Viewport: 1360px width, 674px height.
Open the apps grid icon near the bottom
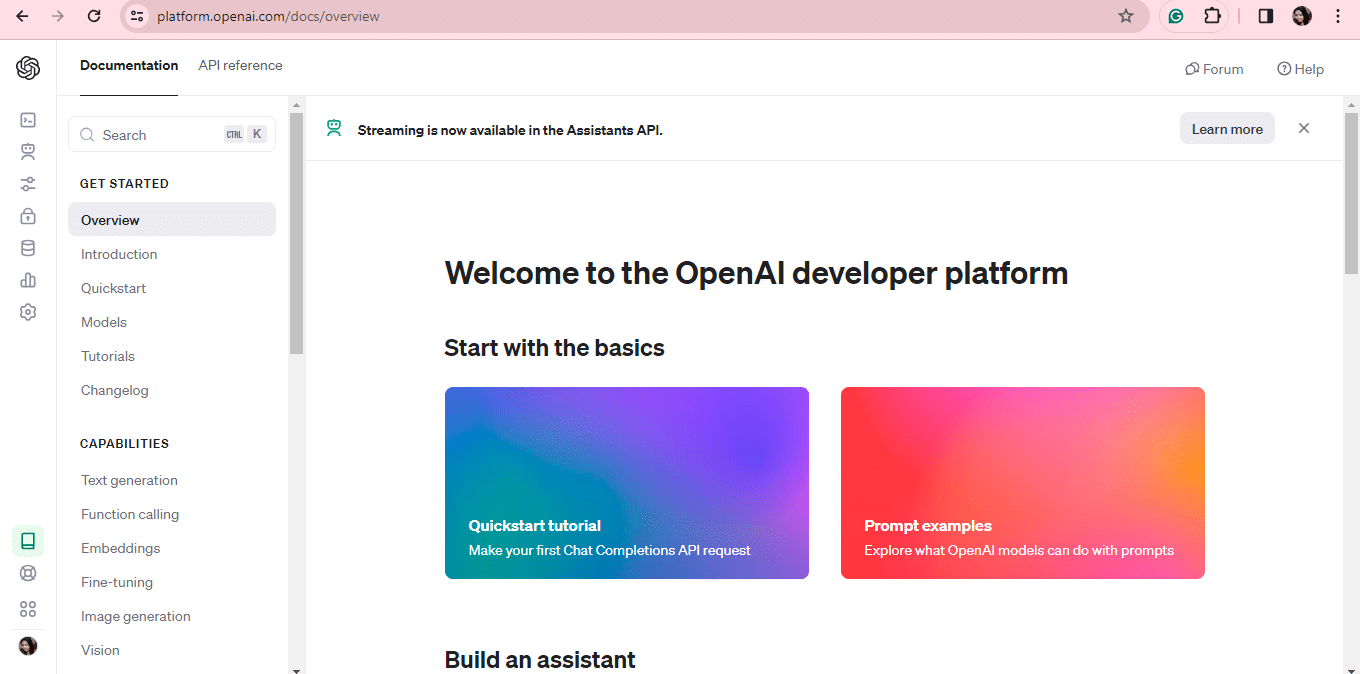pyautogui.click(x=28, y=608)
